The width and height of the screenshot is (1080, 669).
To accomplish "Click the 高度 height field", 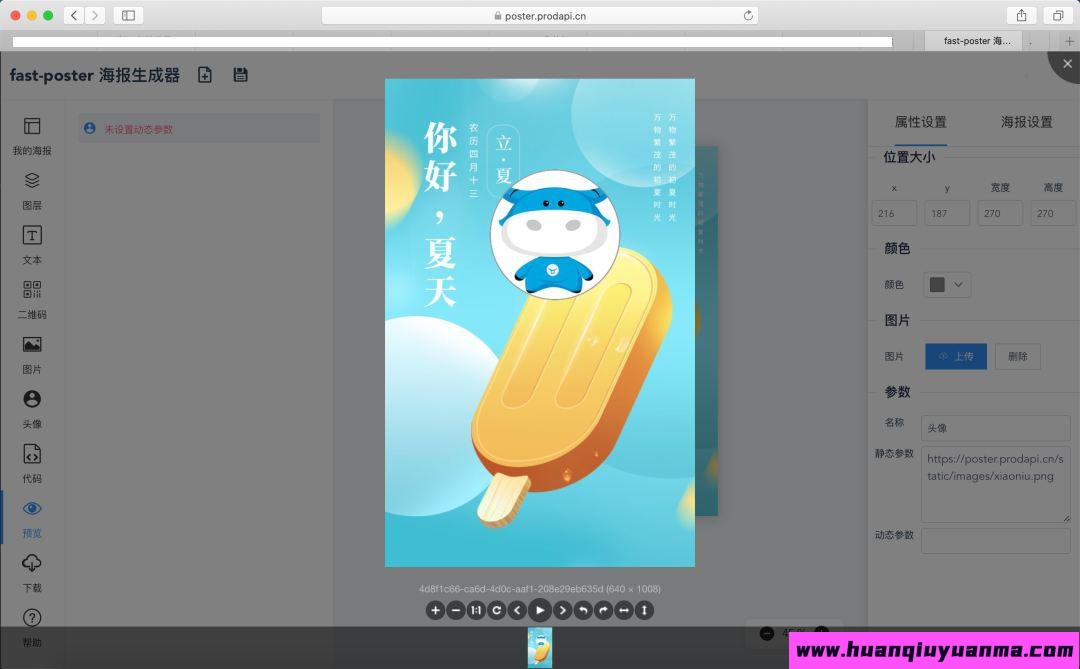I will [x=1053, y=213].
